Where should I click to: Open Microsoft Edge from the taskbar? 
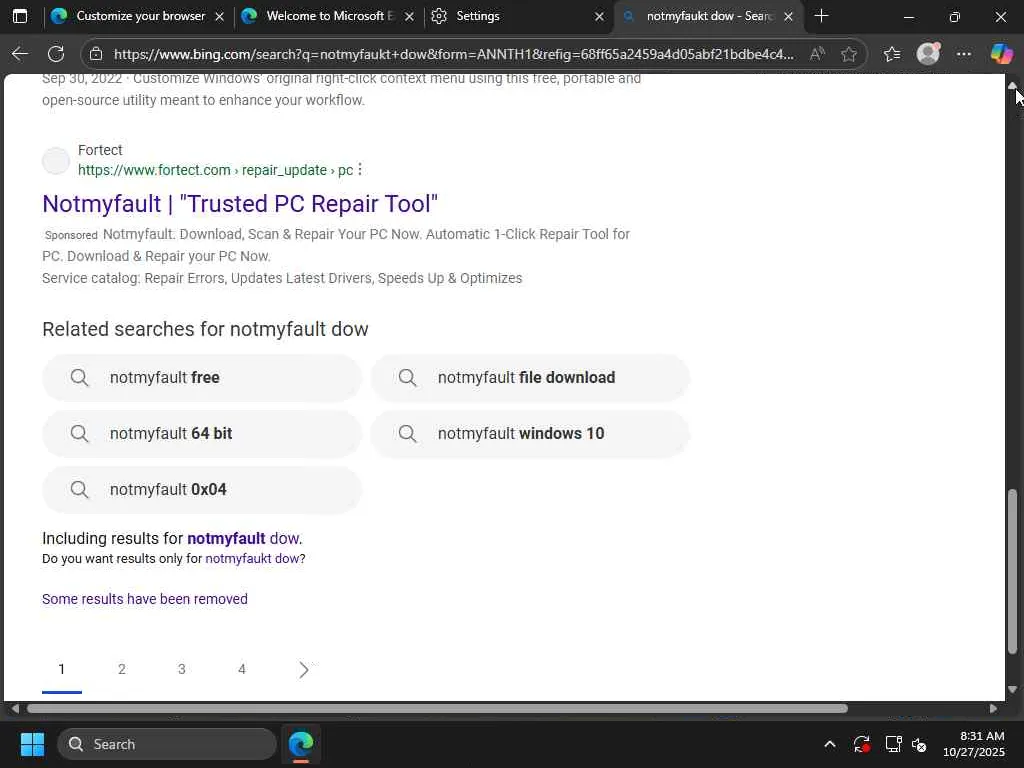point(301,744)
